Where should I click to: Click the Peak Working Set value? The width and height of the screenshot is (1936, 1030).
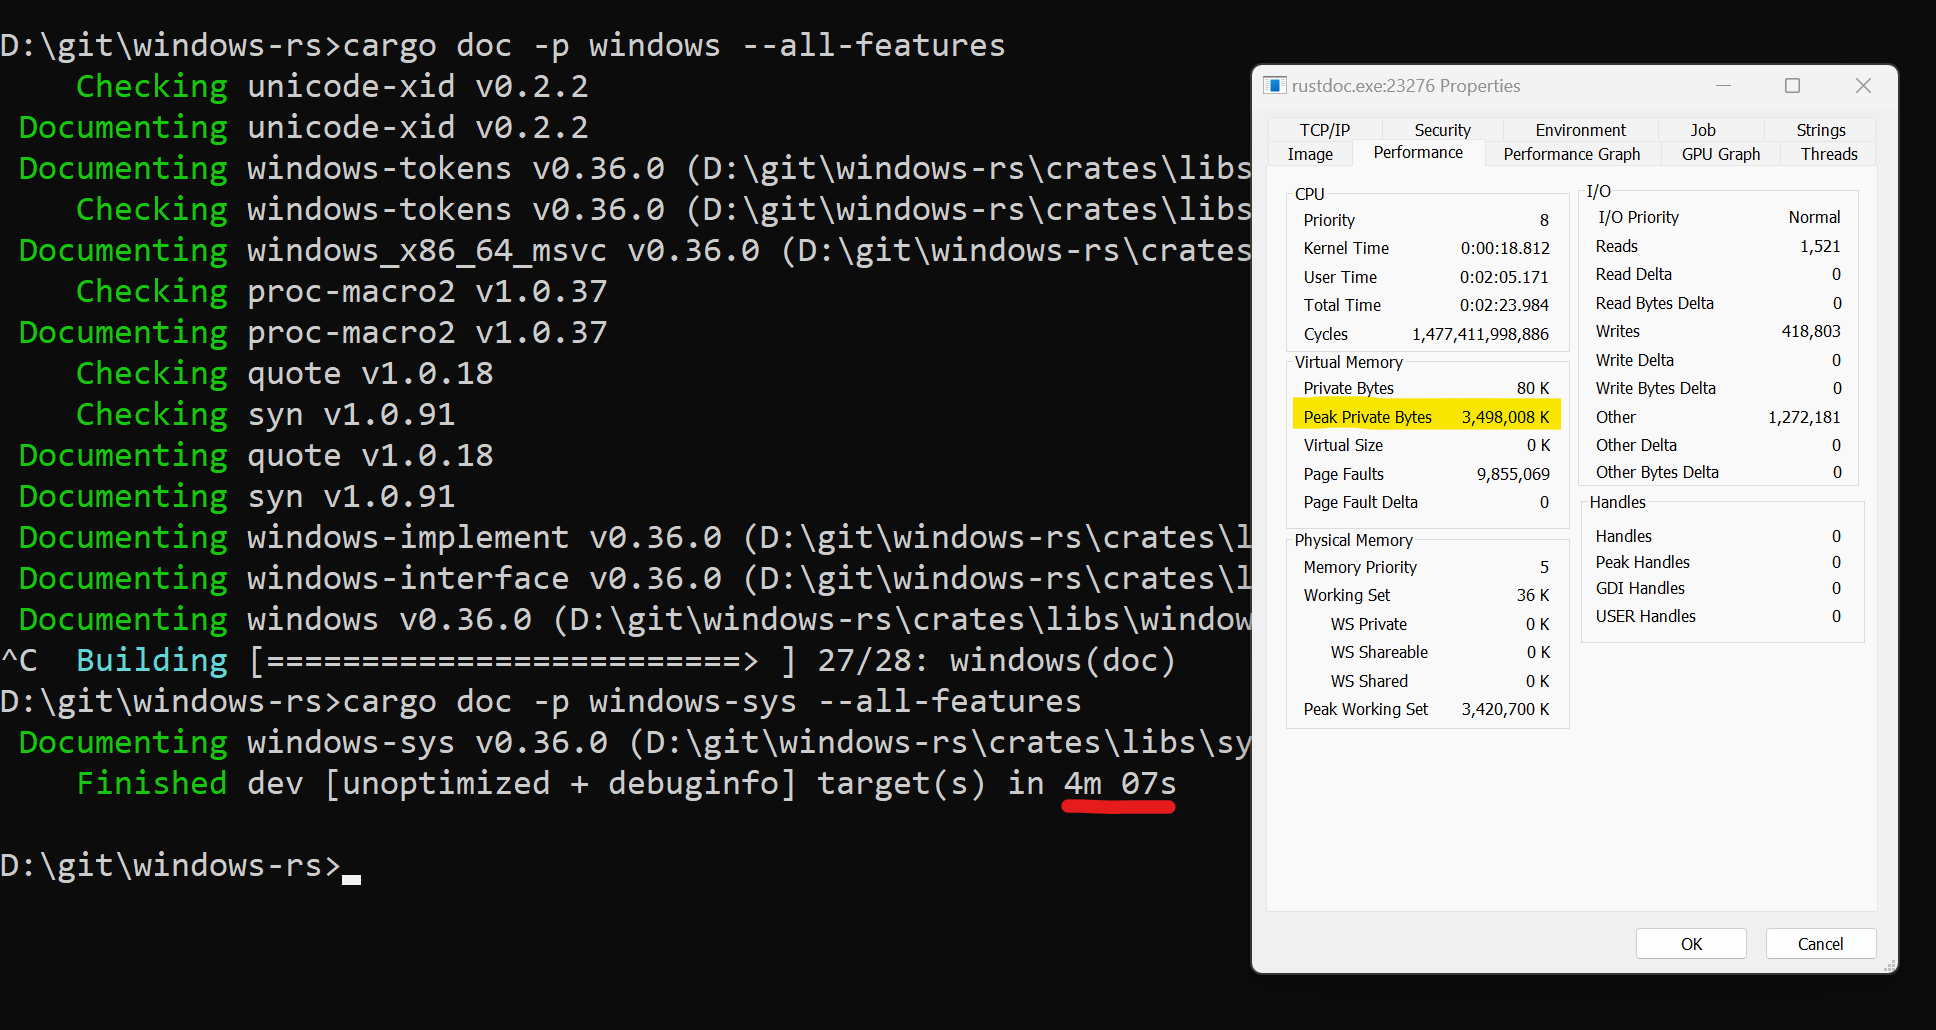point(1505,709)
